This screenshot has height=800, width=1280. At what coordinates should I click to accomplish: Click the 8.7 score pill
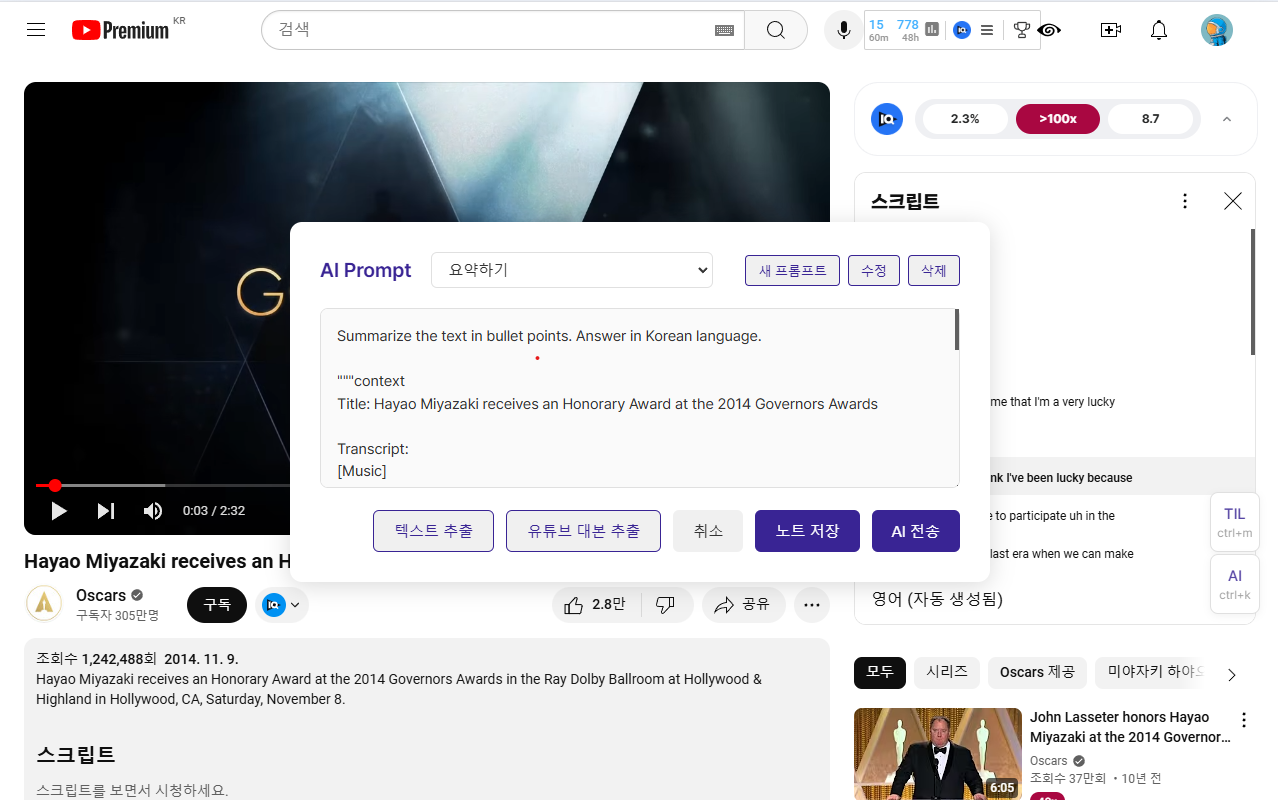click(x=1150, y=119)
